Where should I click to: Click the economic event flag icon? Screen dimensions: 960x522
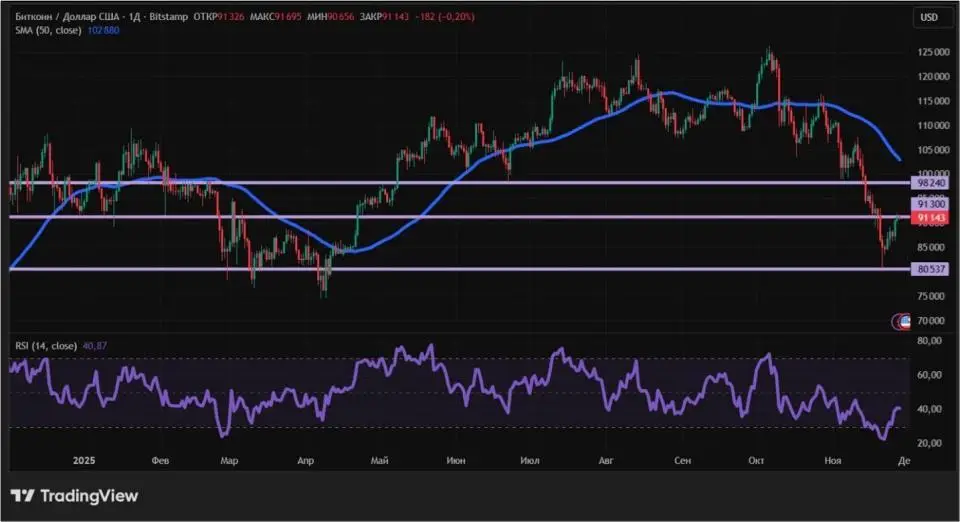pos(900,321)
